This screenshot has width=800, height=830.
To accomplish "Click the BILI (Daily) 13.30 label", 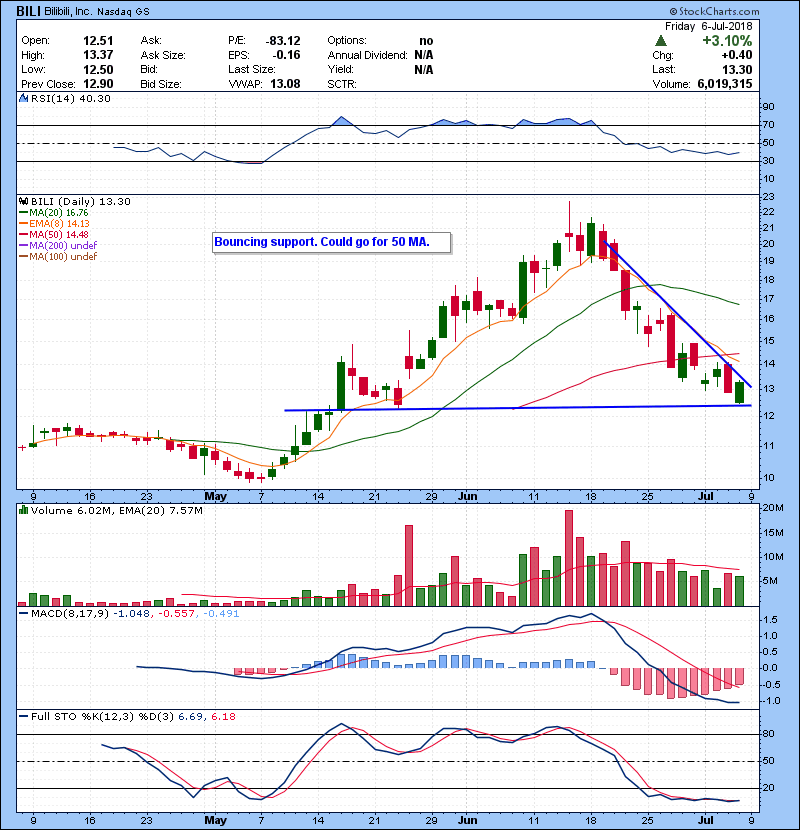I will pos(80,202).
